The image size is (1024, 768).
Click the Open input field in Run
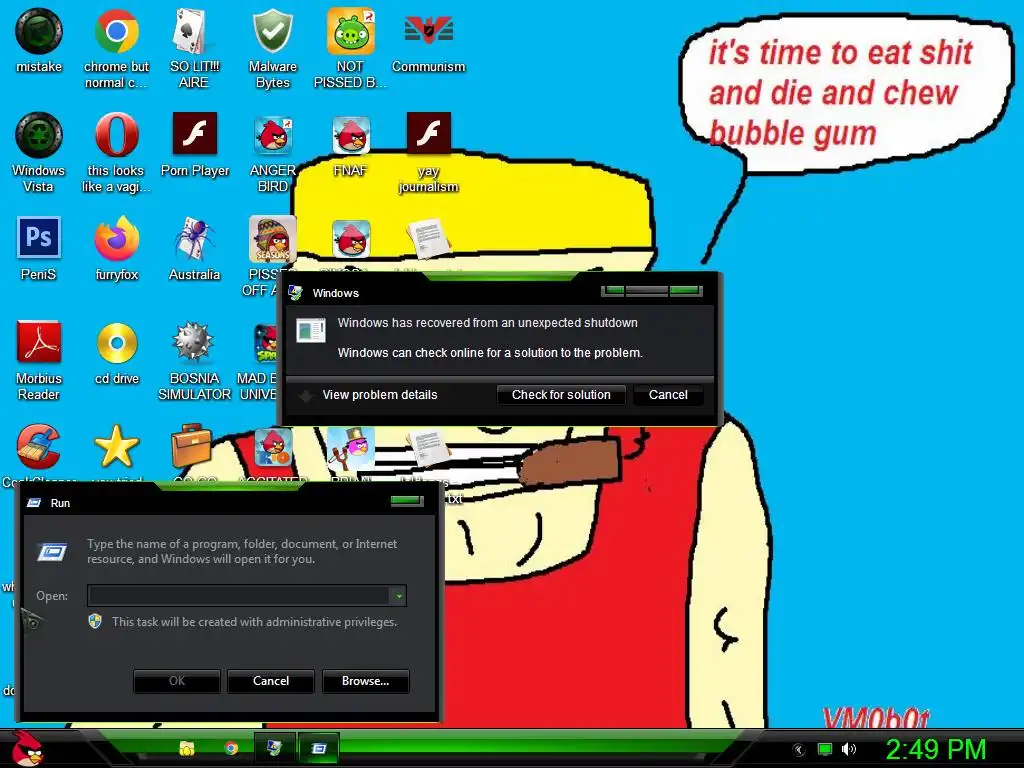pos(239,595)
